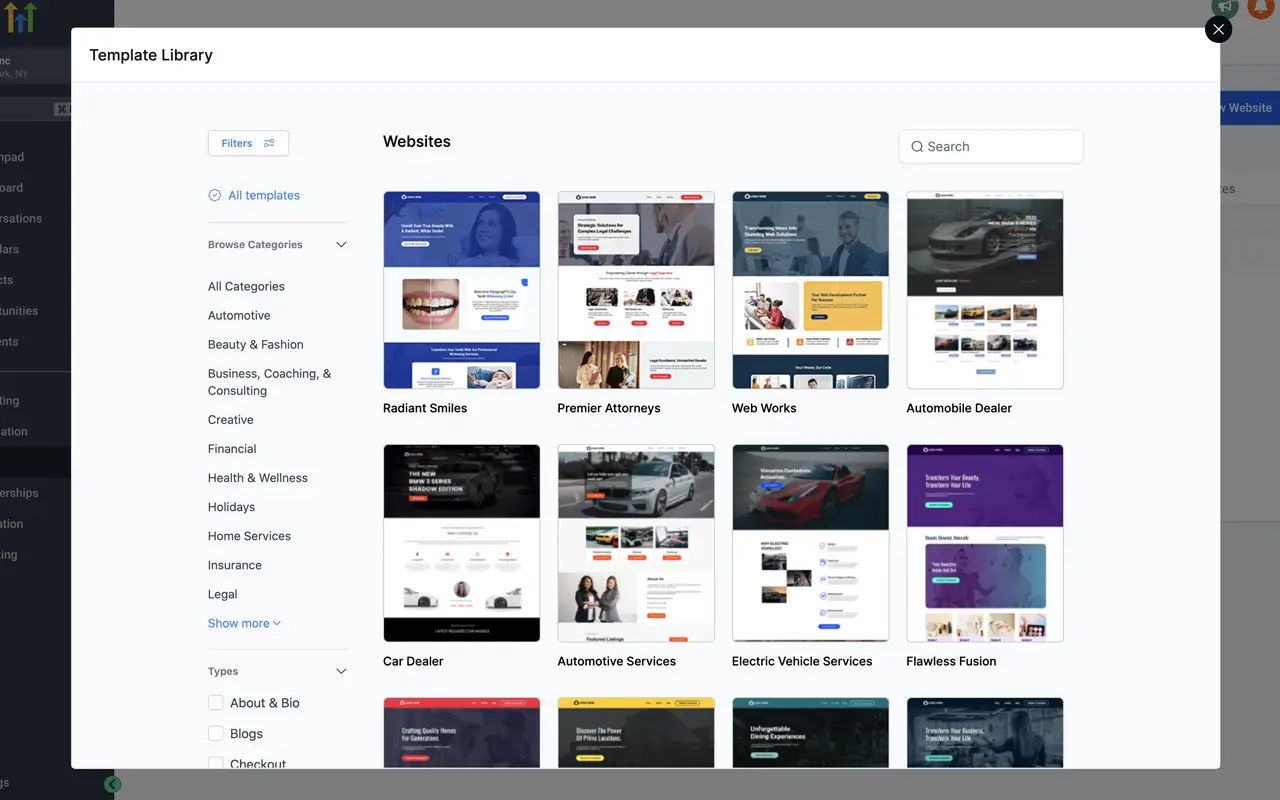Open the Flawless Fusion template thumbnail
Screen dimensions: 1280x800
[x=985, y=543]
